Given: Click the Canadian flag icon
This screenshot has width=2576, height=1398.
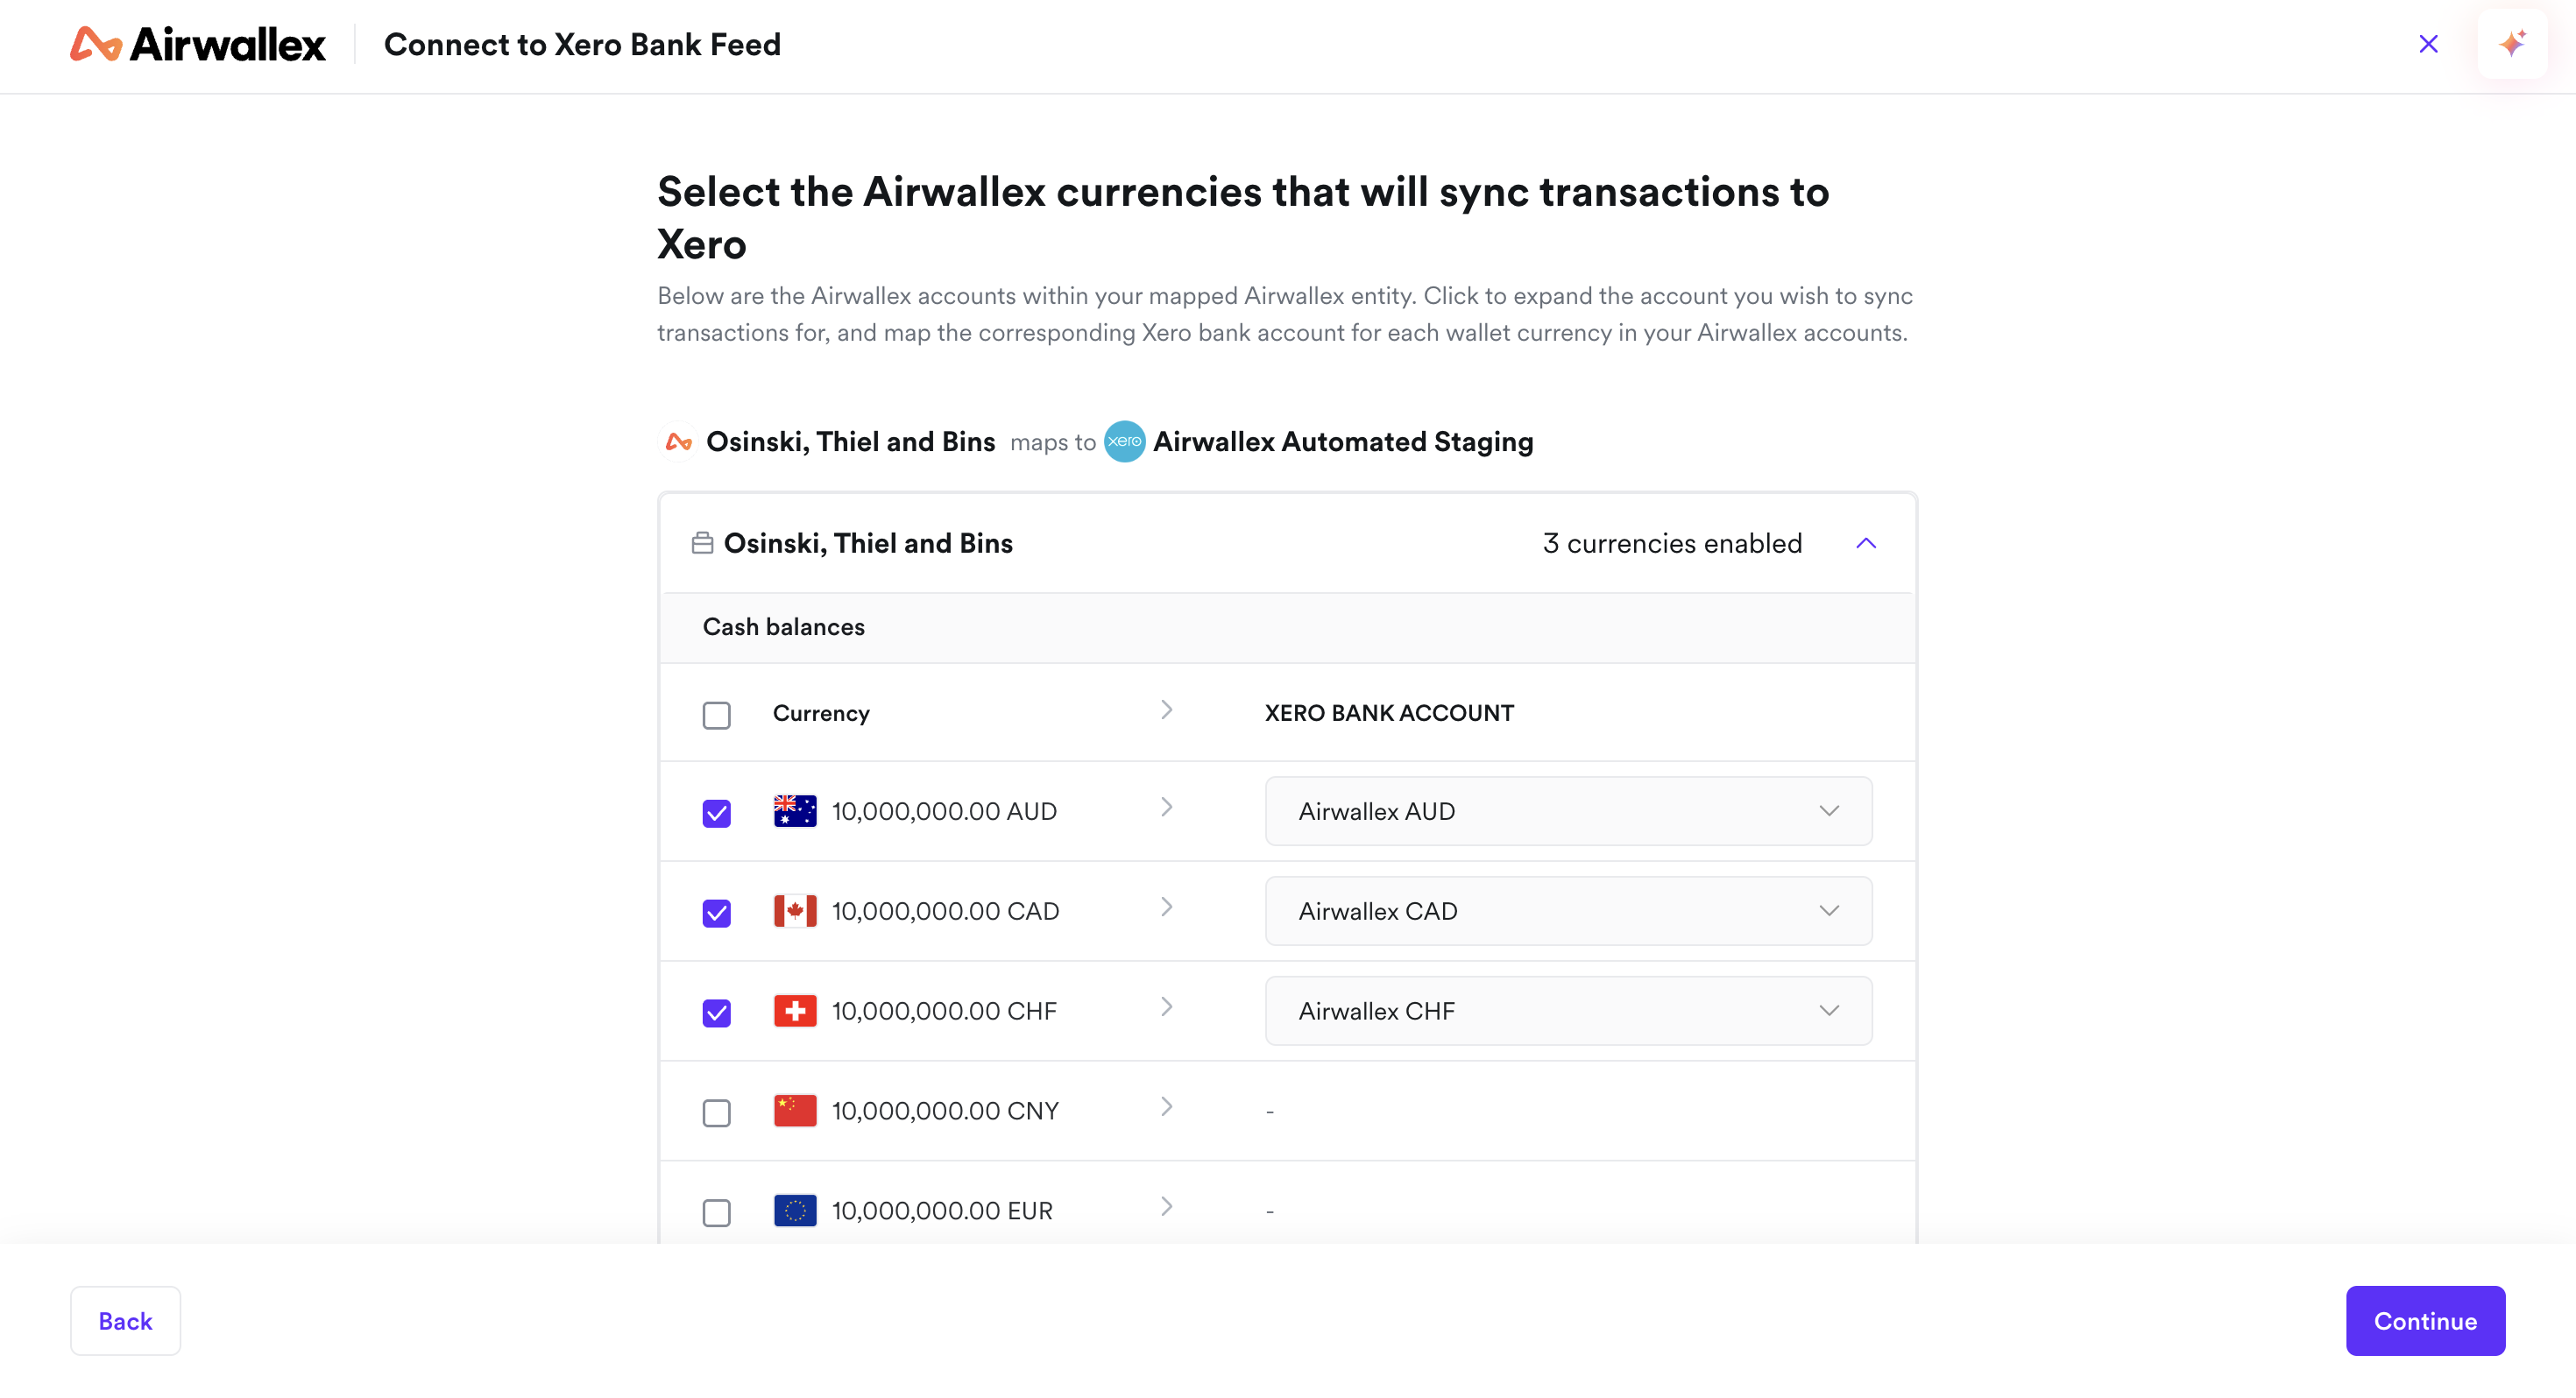Looking at the screenshot, I should click(795, 911).
